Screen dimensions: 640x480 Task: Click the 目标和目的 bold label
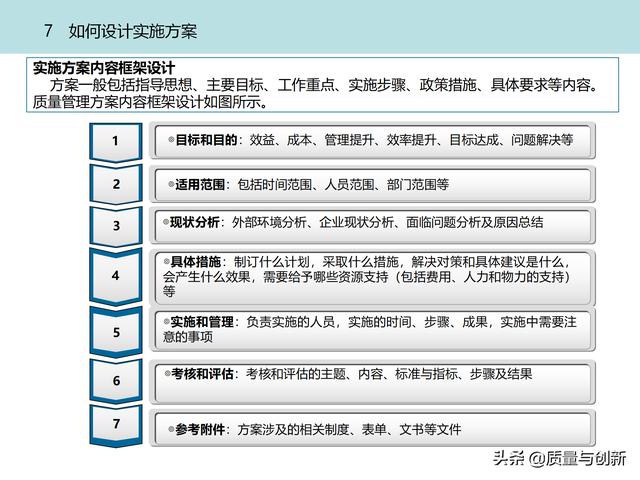206,140
